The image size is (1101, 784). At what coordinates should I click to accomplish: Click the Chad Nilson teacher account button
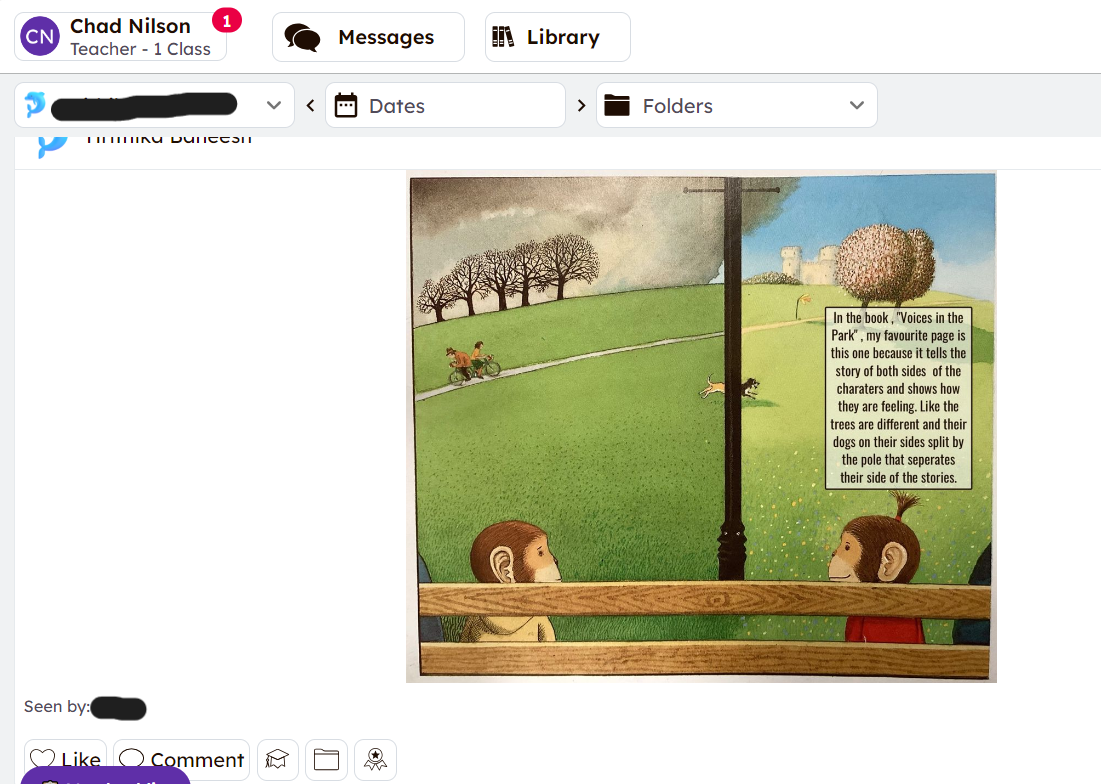tap(130, 37)
